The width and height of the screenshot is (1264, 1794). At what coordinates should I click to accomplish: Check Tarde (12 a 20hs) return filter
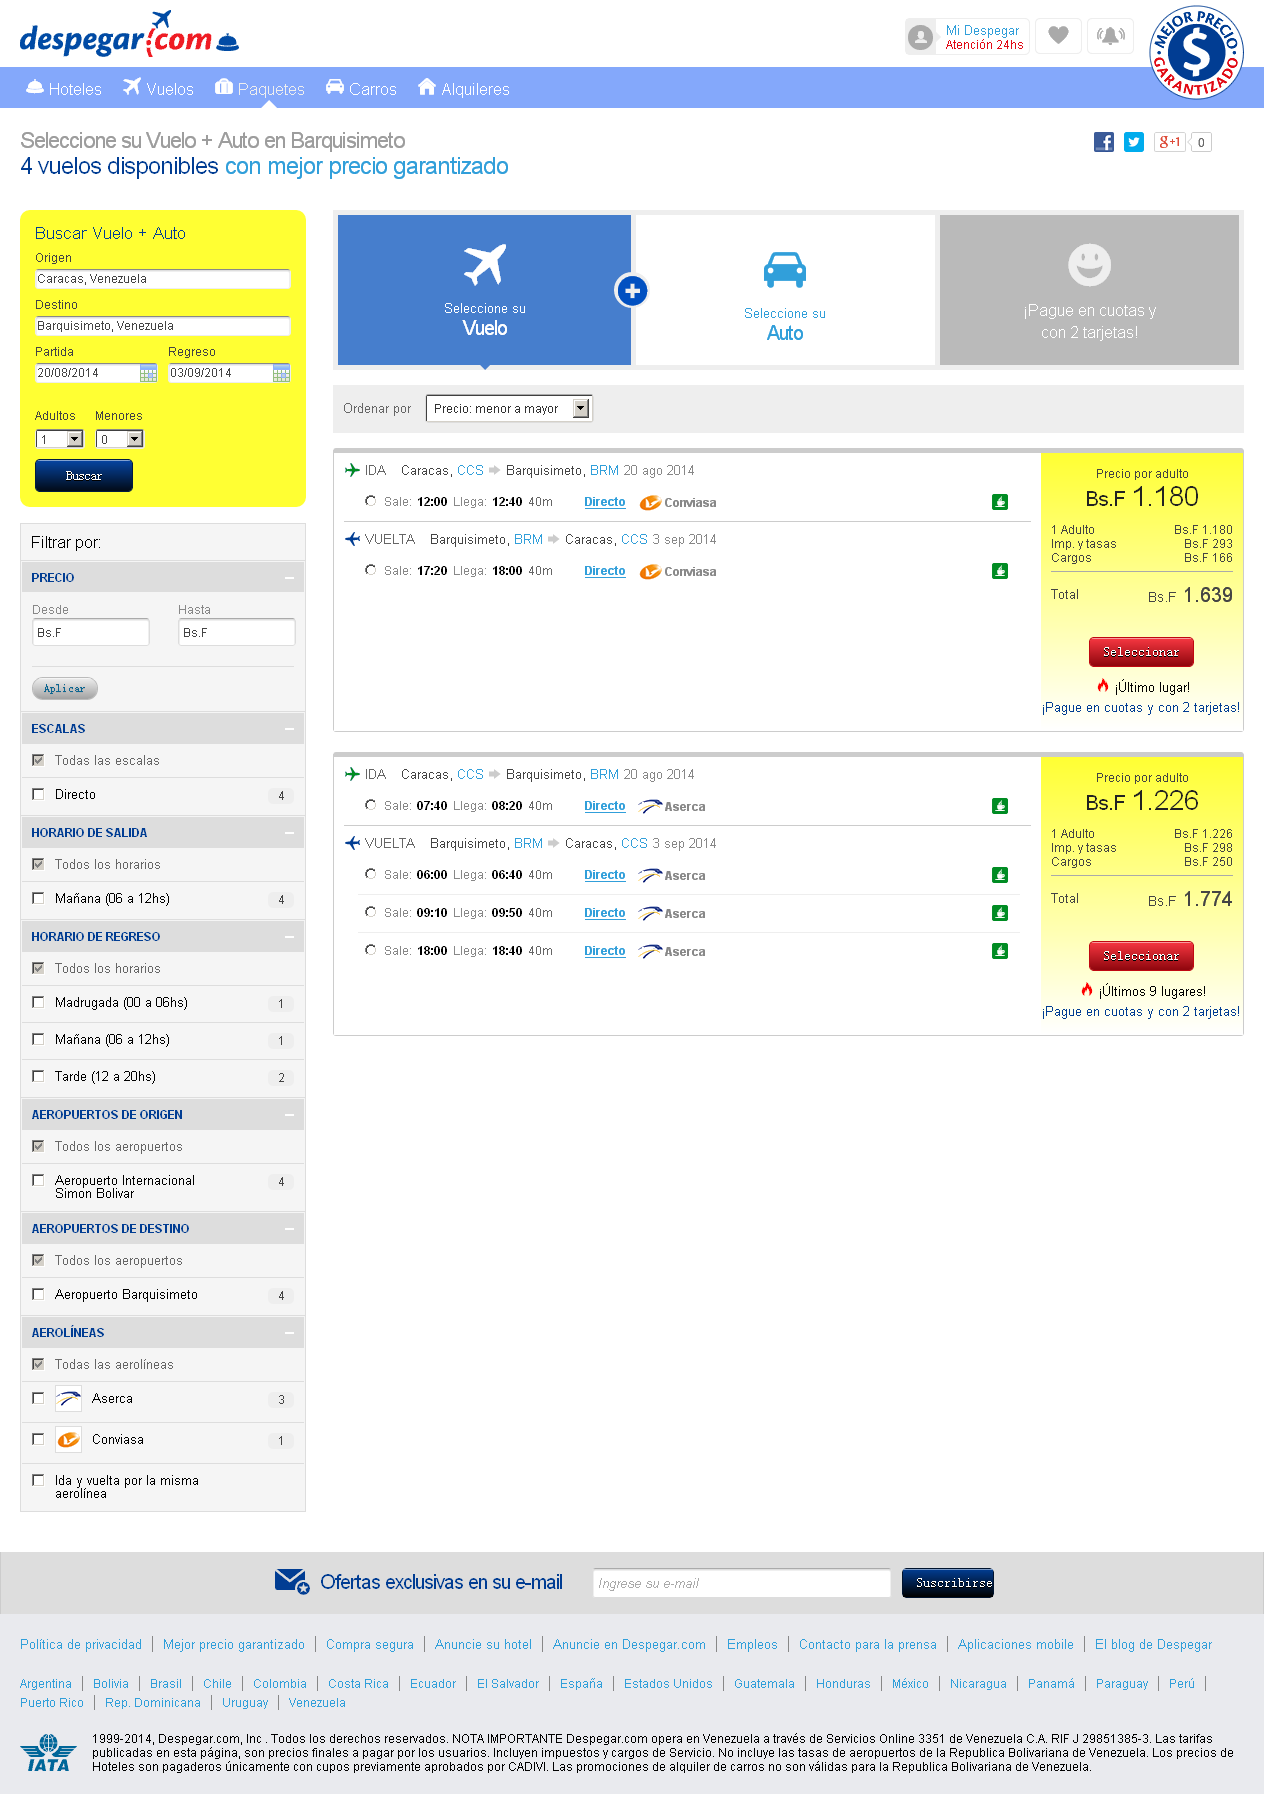click(x=38, y=1076)
